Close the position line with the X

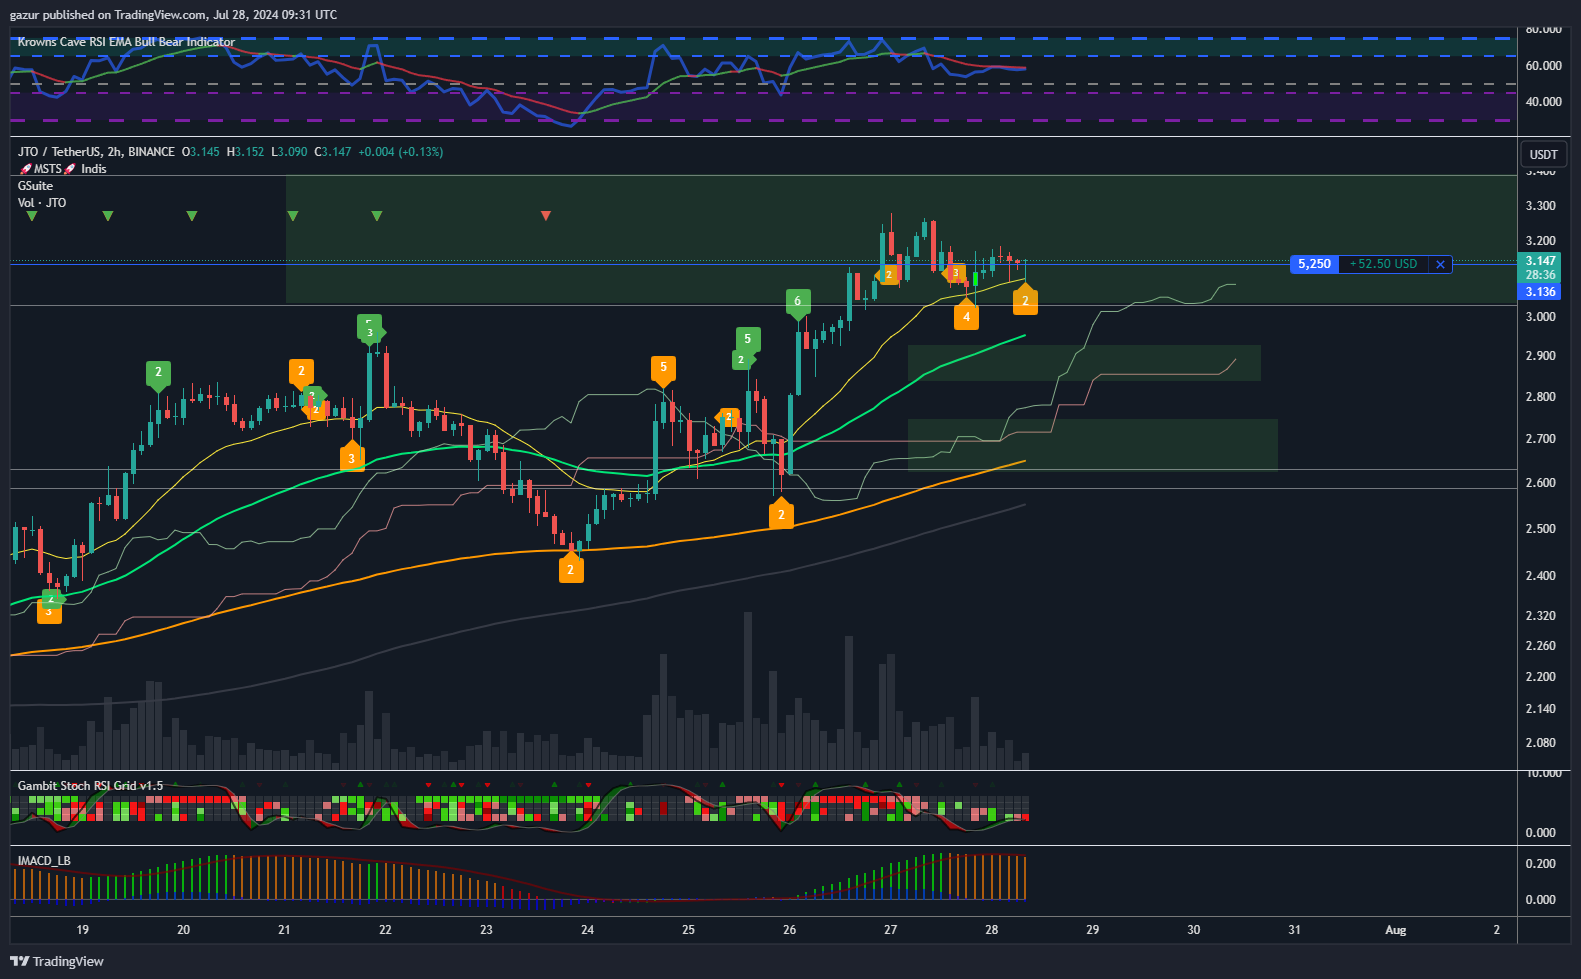point(1440,264)
